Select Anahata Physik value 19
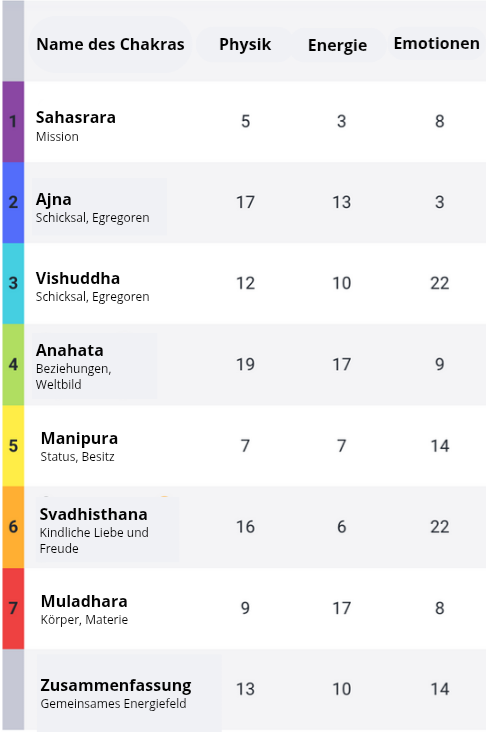Viewport: 486px width, 732px height. pos(245,365)
